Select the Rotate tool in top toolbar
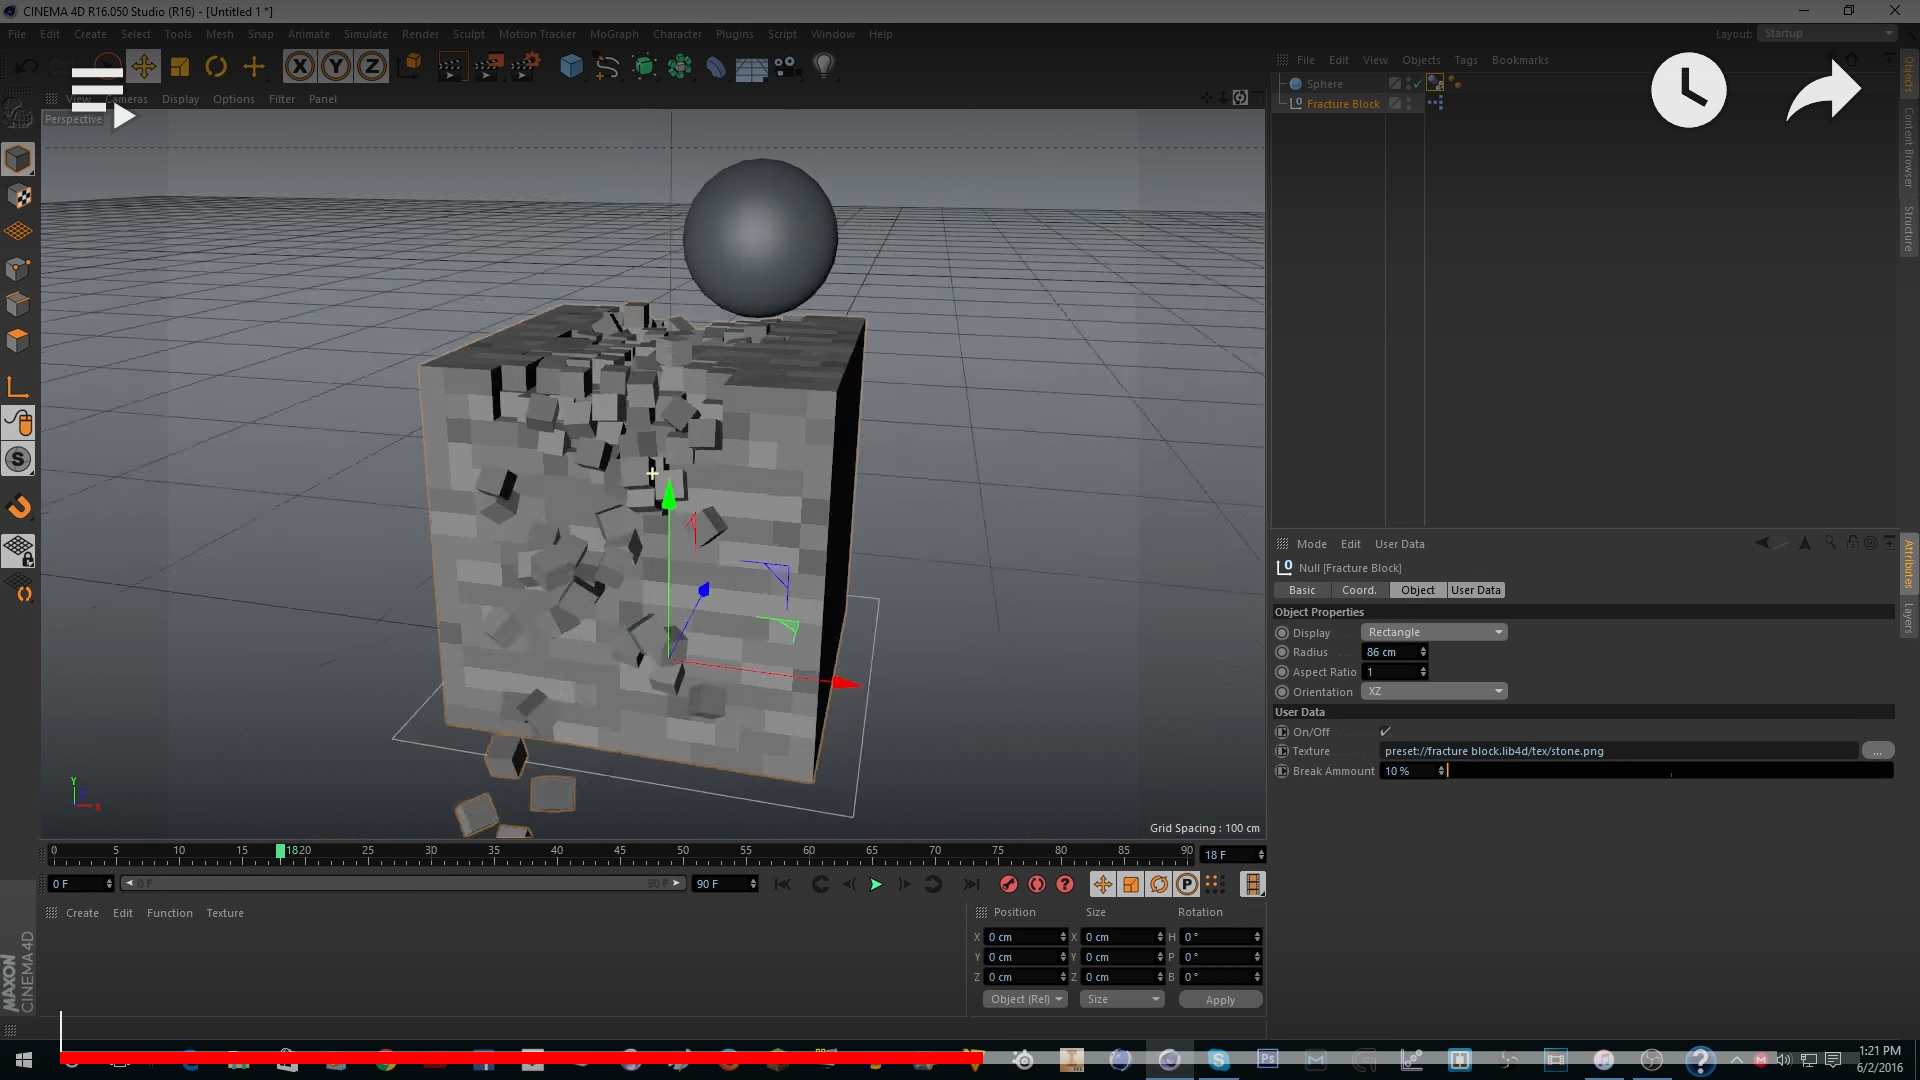This screenshot has width=1920, height=1080. coord(216,67)
